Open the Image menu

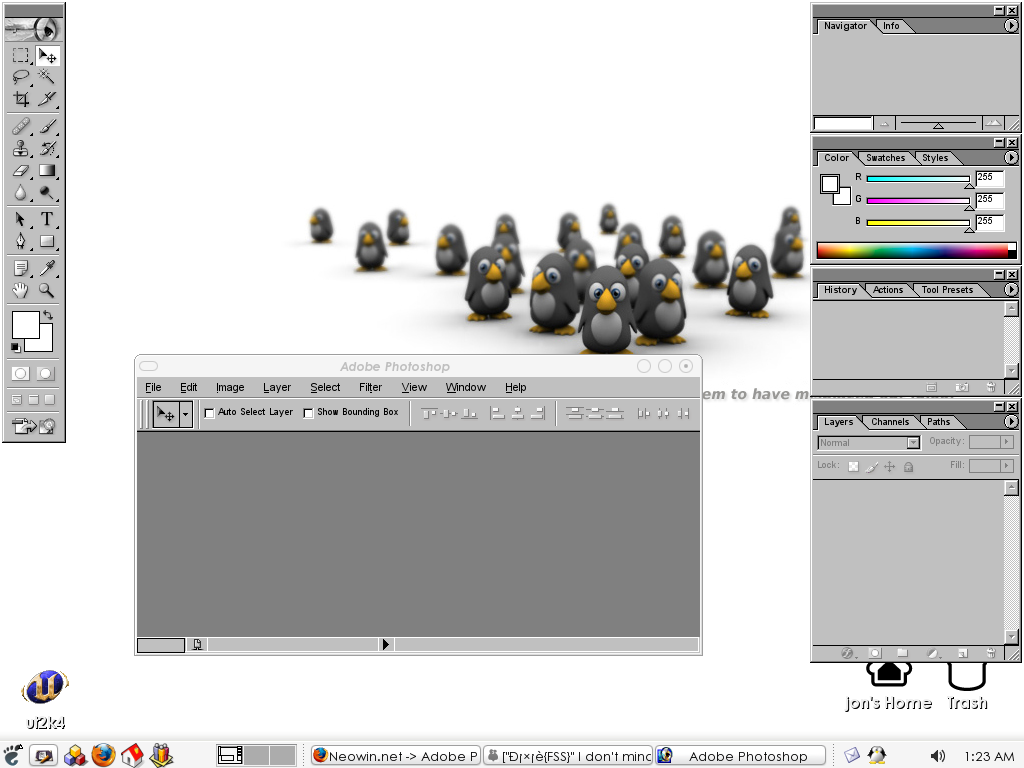(x=230, y=387)
